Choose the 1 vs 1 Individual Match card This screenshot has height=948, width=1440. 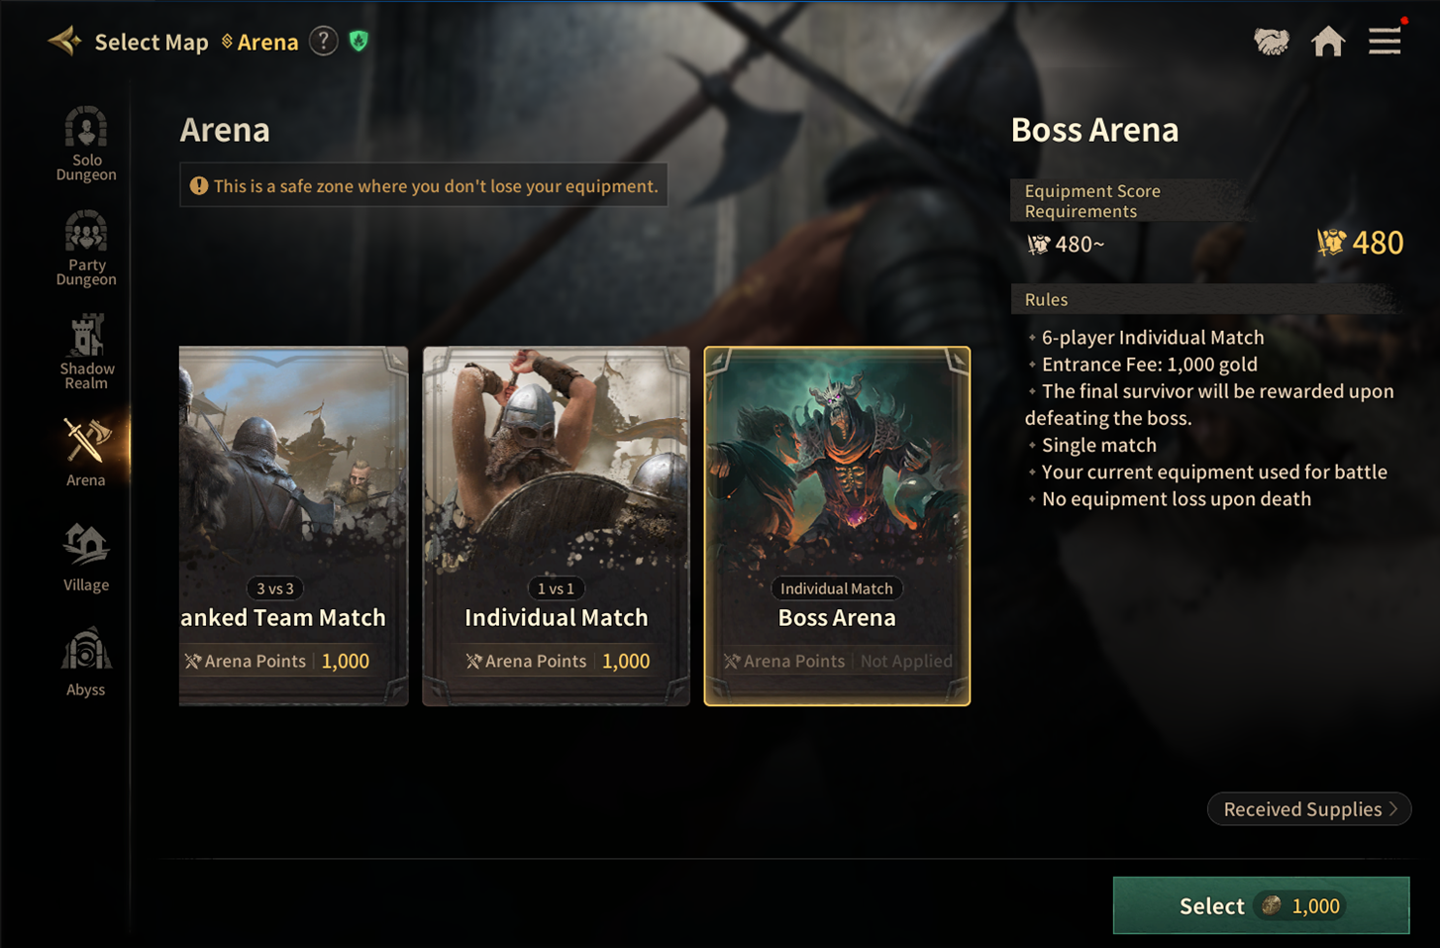(x=556, y=525)
